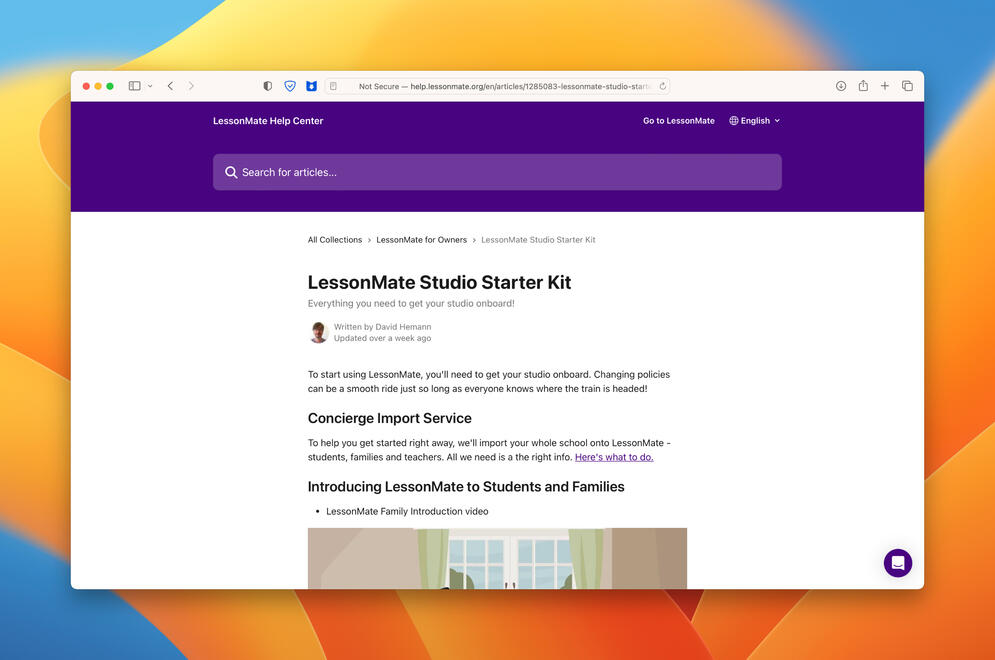Toggle the Safari sidebar icon
The image size is (995, 660).
click(x=135, y=86)
